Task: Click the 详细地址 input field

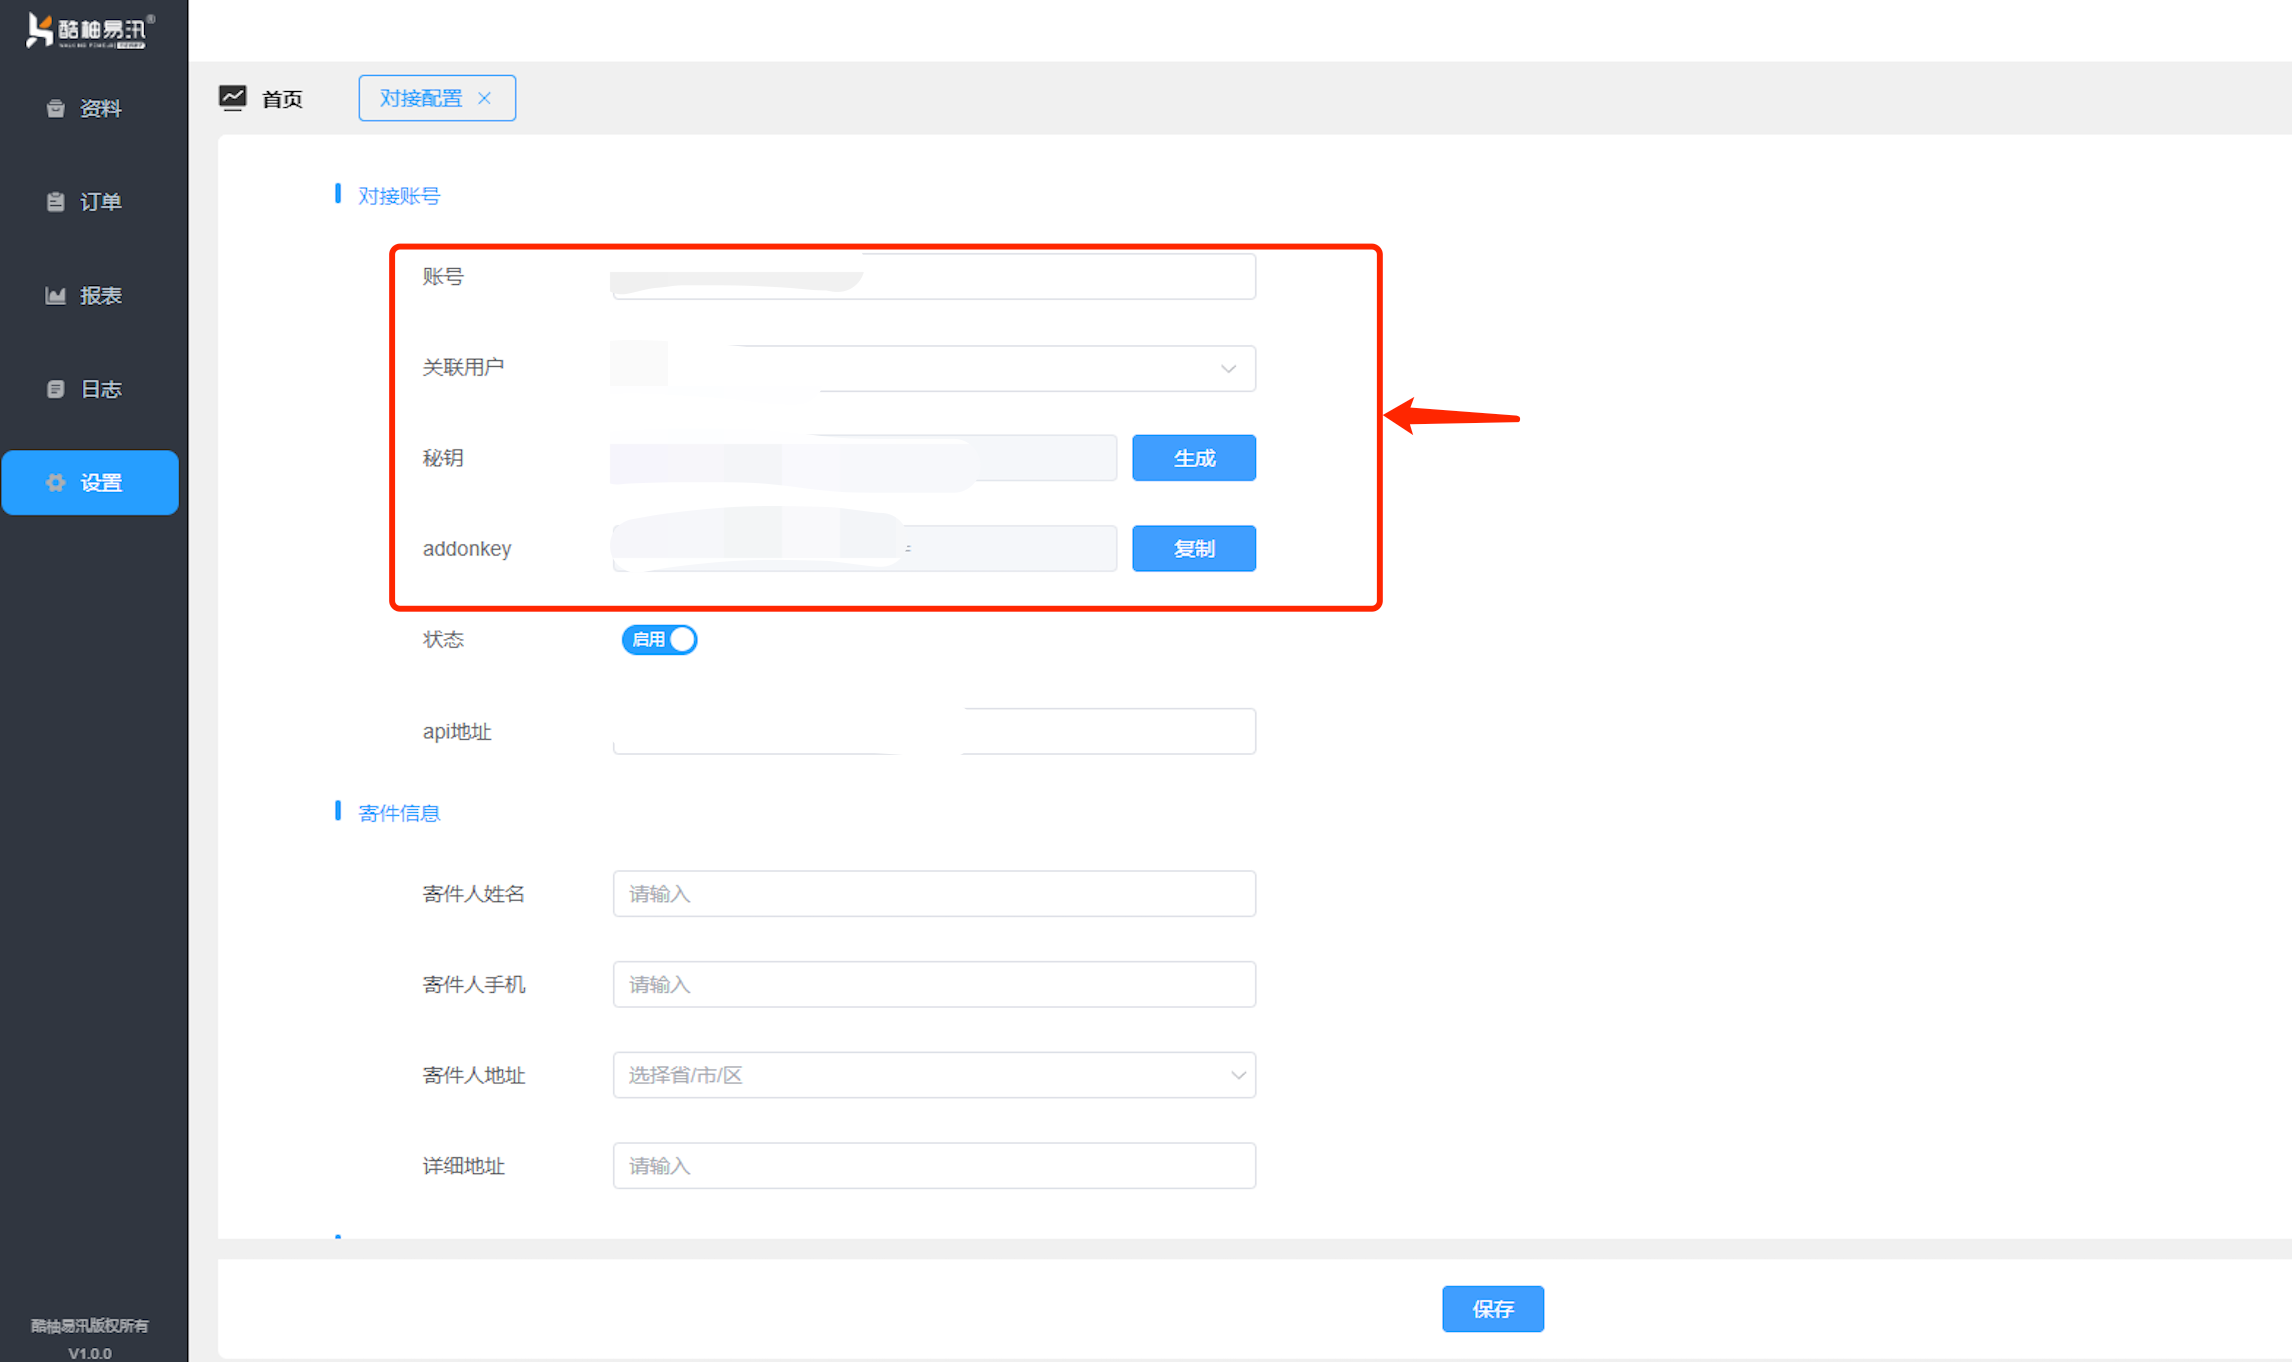Action: click(x=933, y=1166)
